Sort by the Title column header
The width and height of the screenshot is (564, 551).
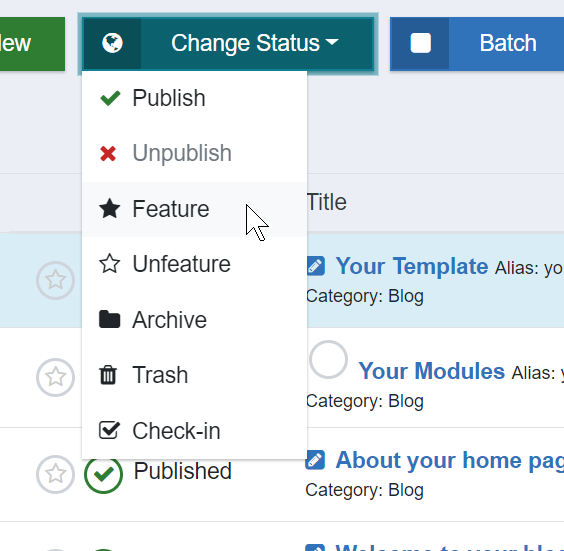[327, 202]
